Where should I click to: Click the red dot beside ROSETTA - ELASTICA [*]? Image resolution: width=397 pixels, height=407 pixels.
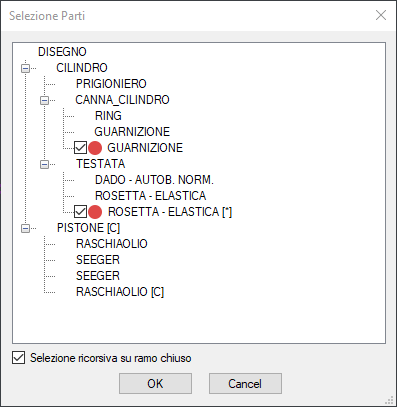click(95, 212)
